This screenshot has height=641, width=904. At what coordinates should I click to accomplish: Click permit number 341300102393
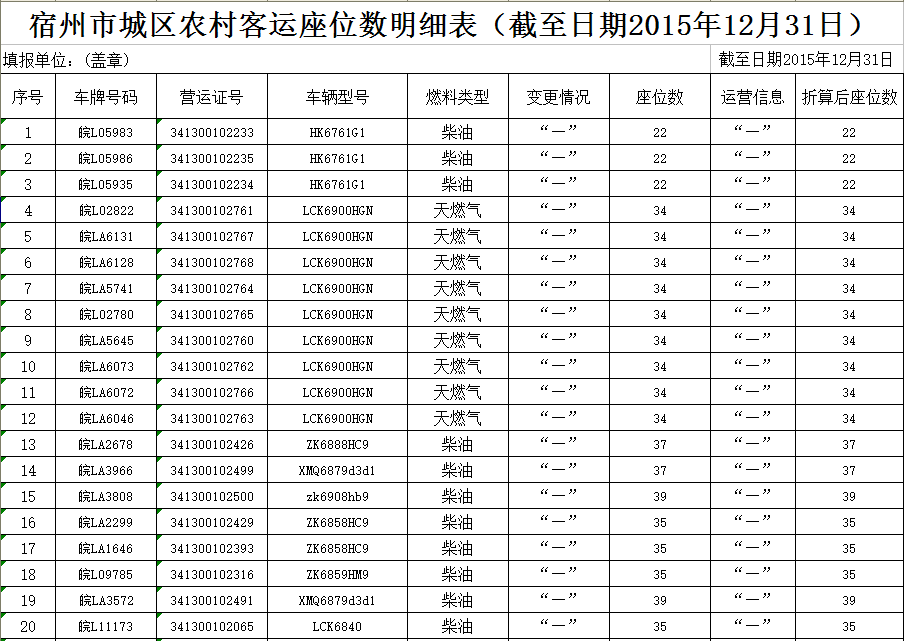(212, 548)
